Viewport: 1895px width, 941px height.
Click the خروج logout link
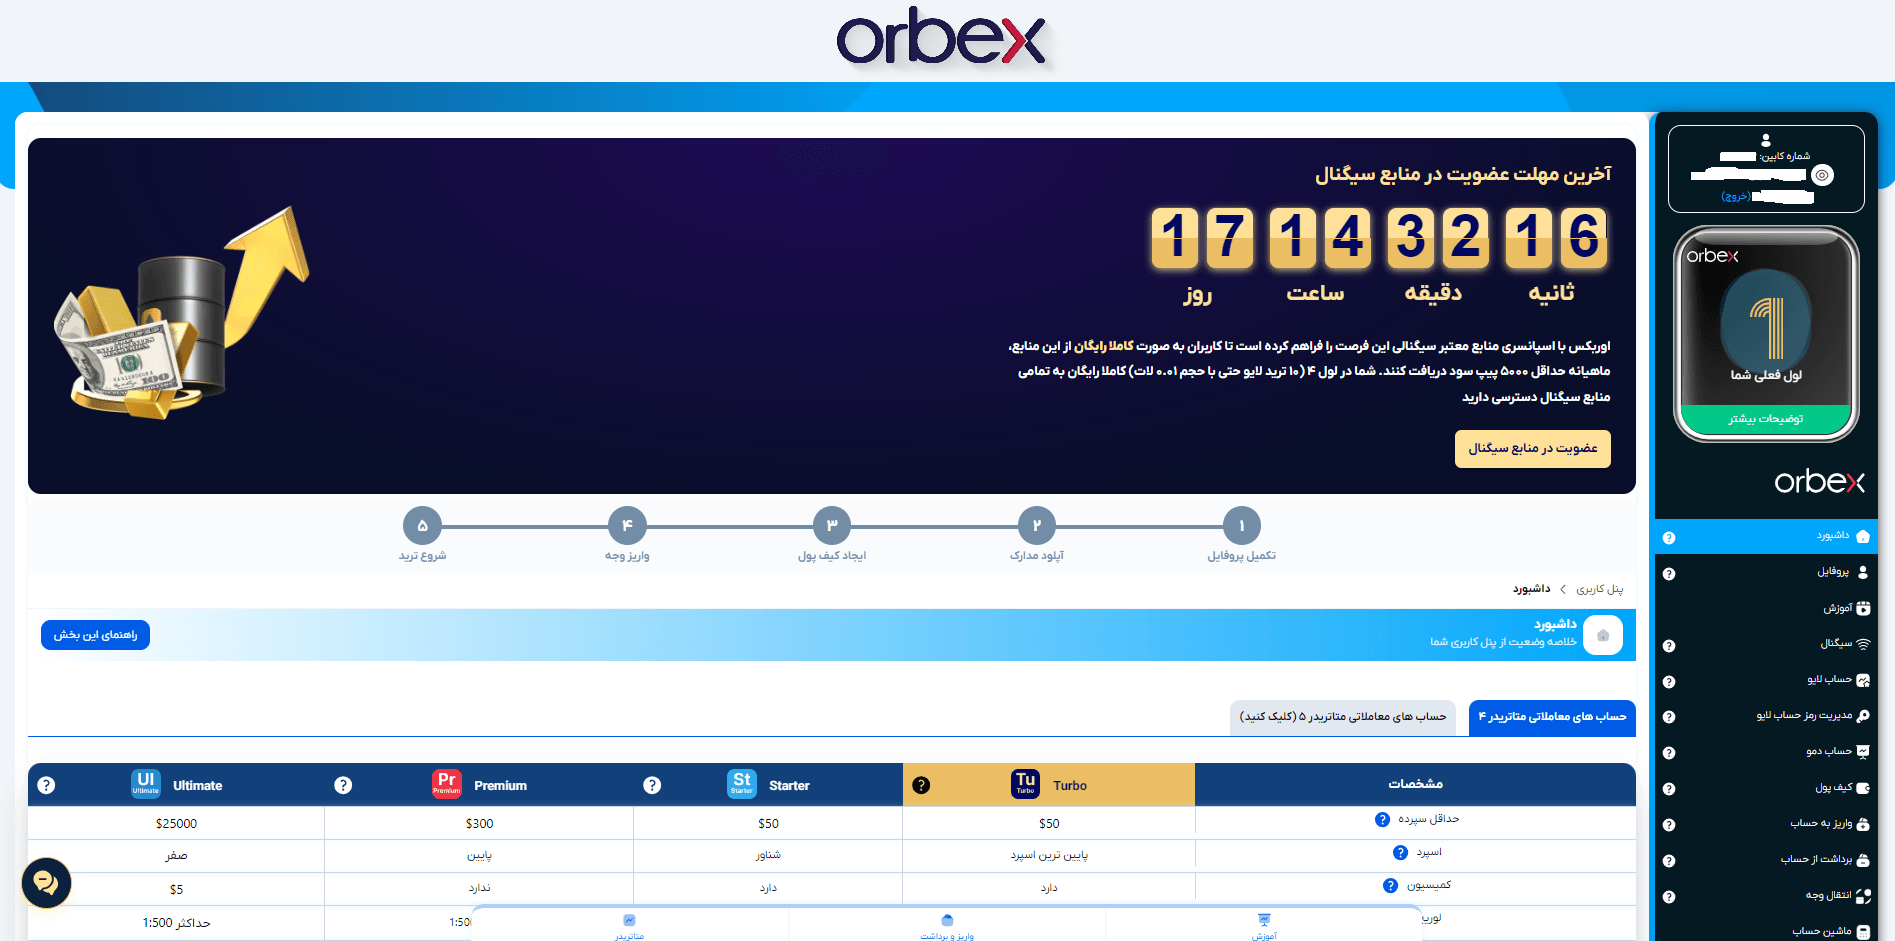click(1735, 196)
